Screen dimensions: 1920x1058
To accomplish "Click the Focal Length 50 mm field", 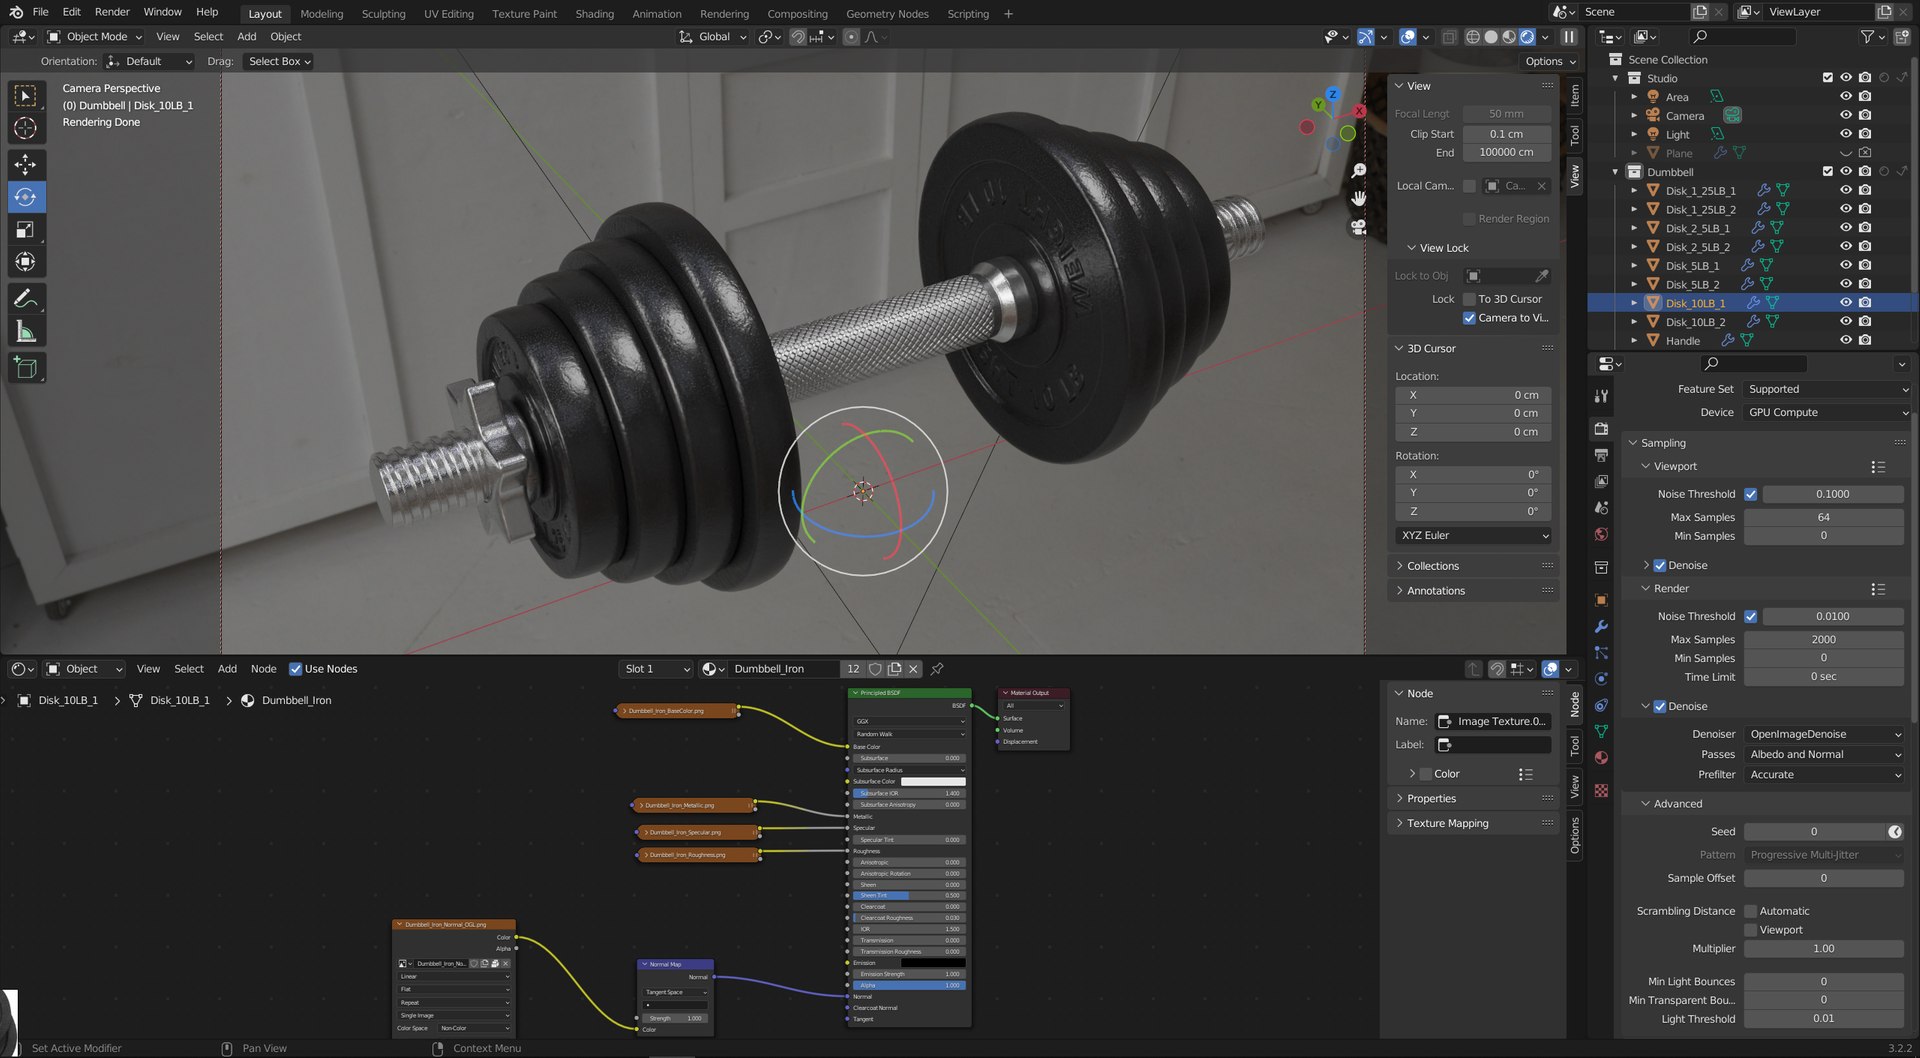I will 1506,114.
